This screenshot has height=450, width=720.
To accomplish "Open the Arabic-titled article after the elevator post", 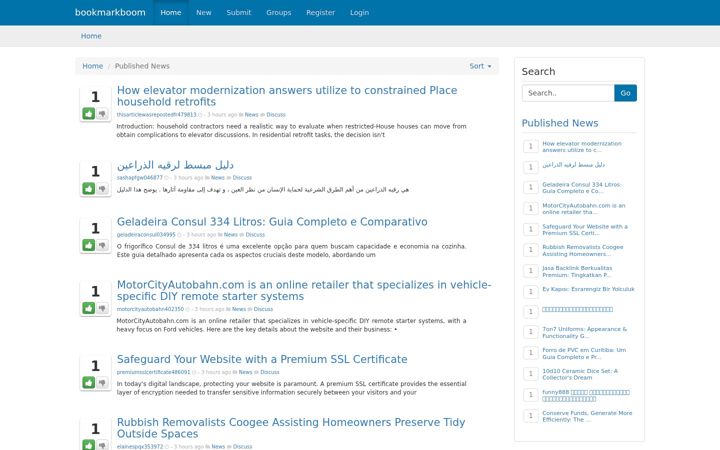I will click(175, 165).
